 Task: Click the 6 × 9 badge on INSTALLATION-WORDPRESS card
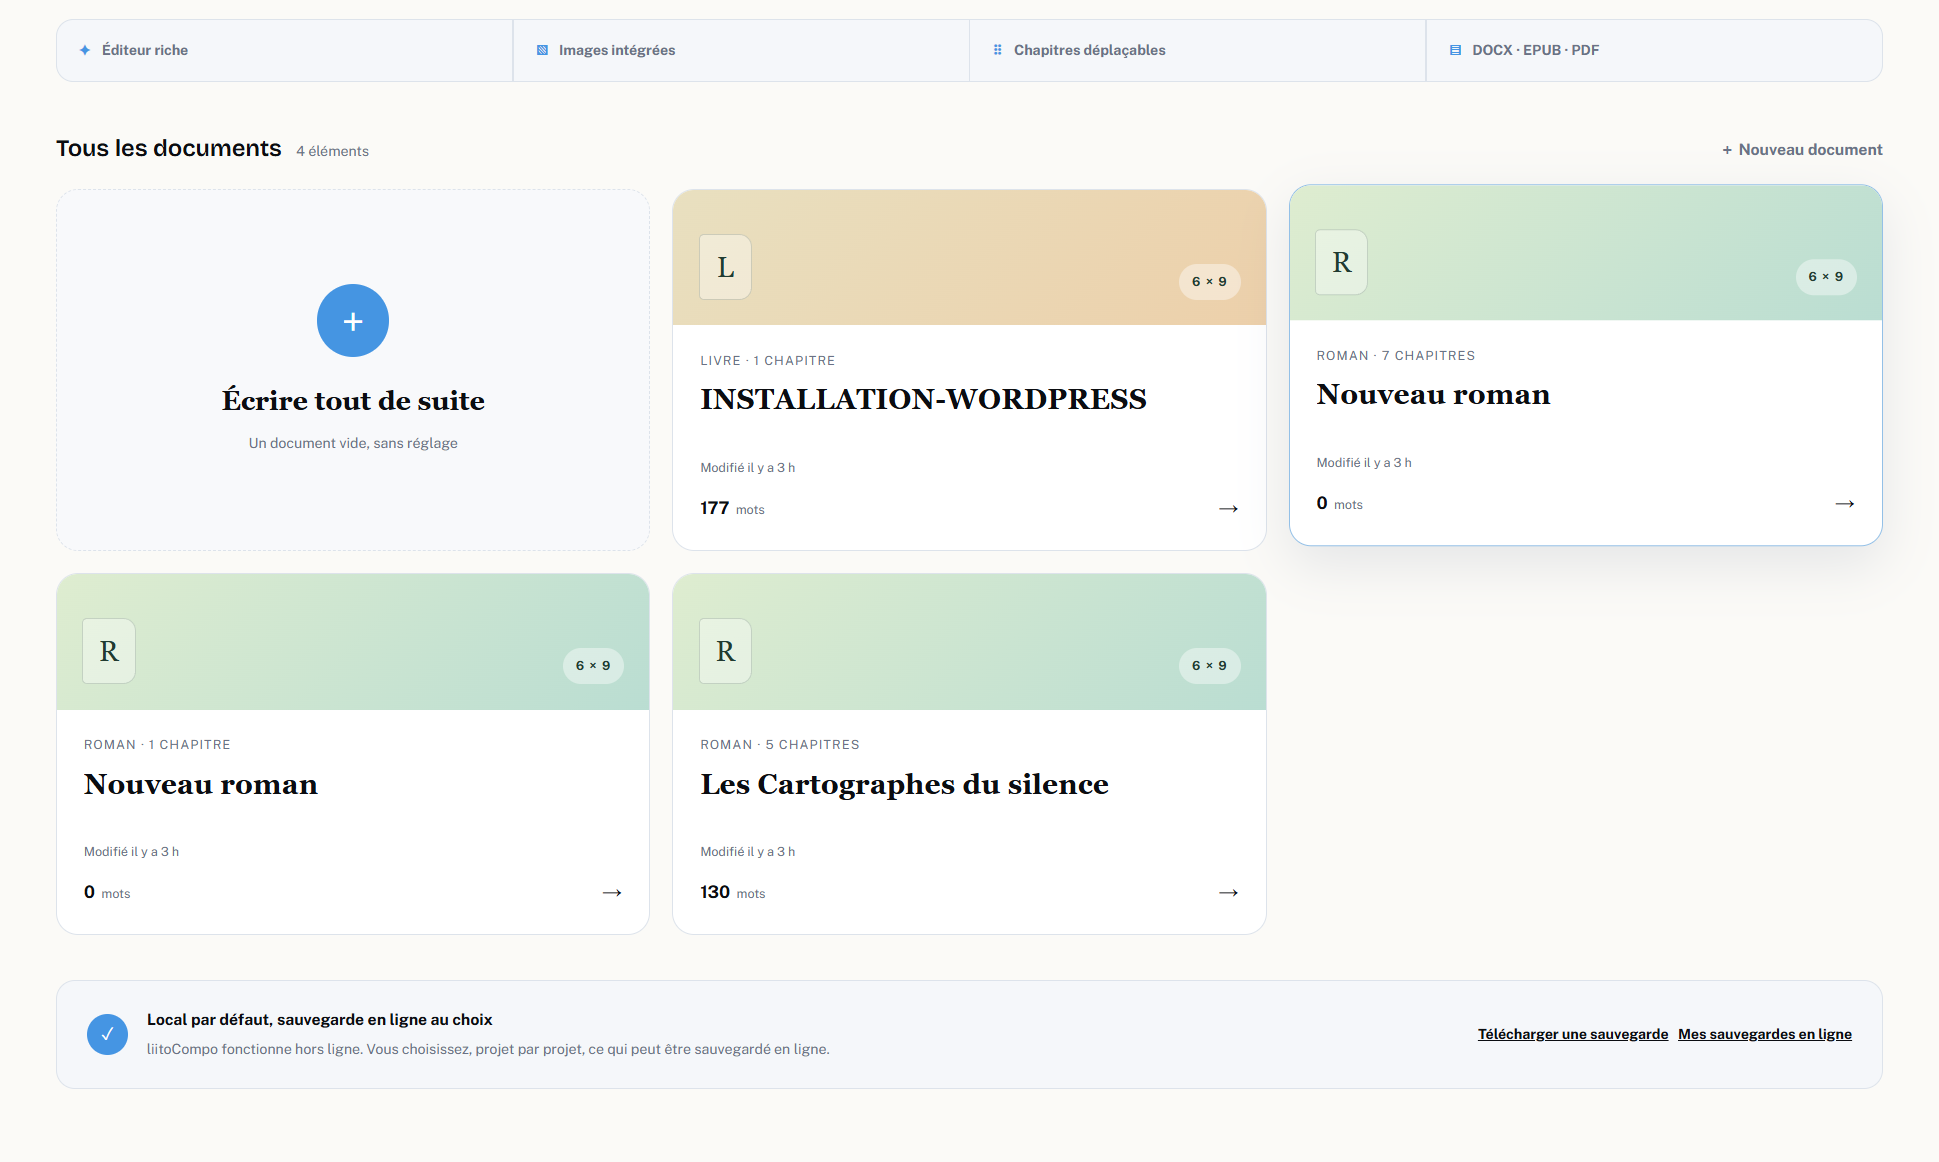pyautogui.click(x=1209, y=281)
